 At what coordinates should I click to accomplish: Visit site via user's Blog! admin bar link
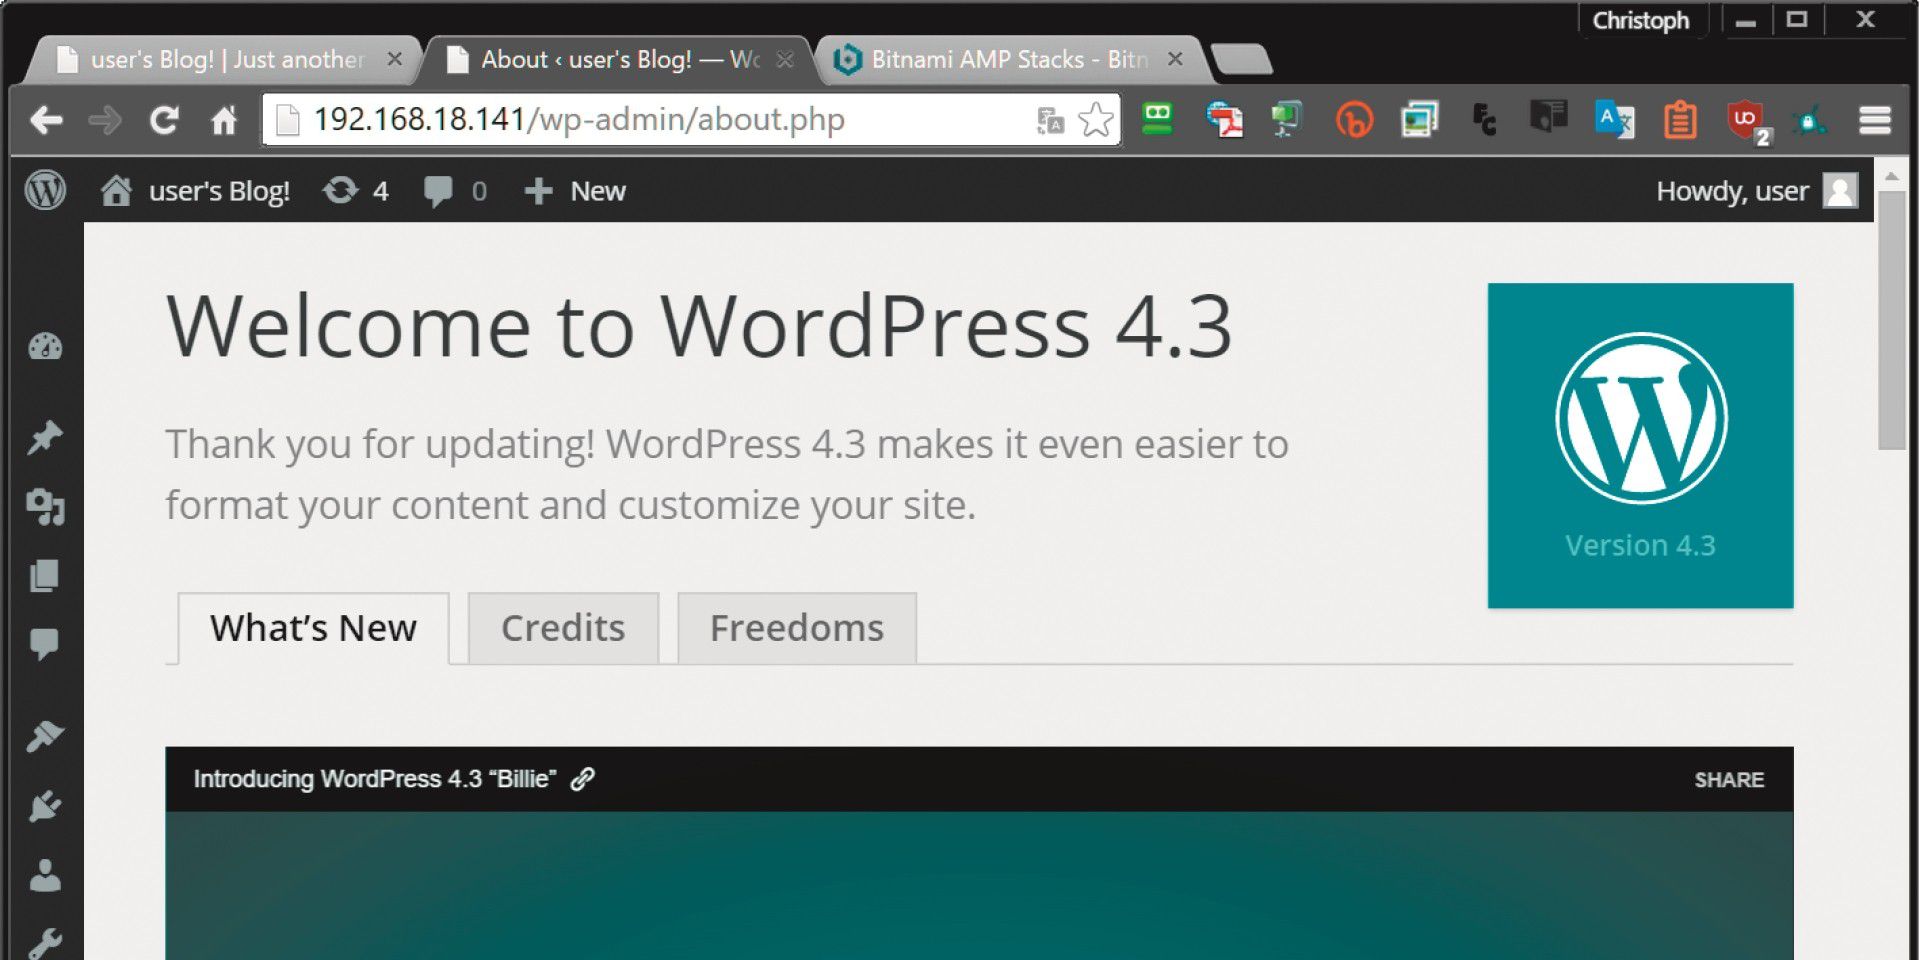[195, 190]
